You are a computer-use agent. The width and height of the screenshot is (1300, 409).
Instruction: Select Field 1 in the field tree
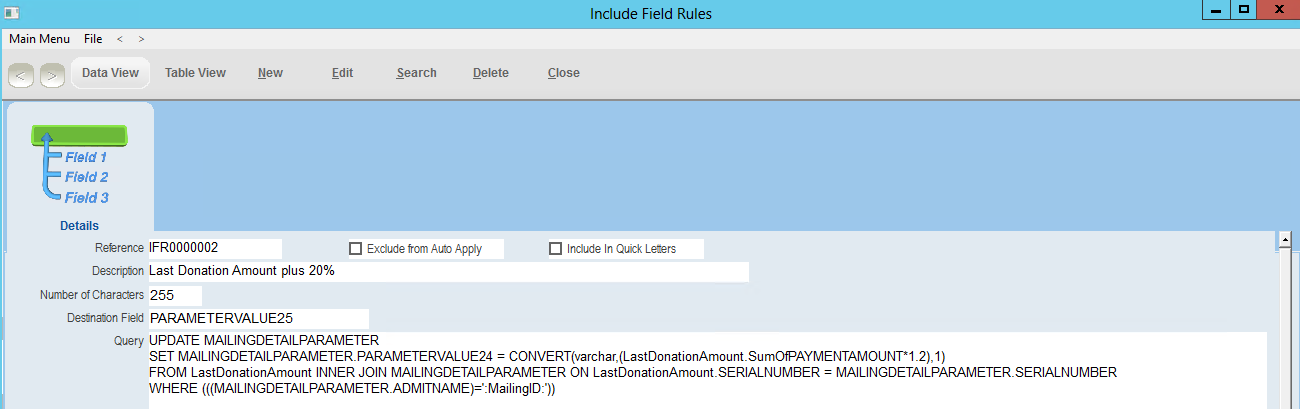86,157
